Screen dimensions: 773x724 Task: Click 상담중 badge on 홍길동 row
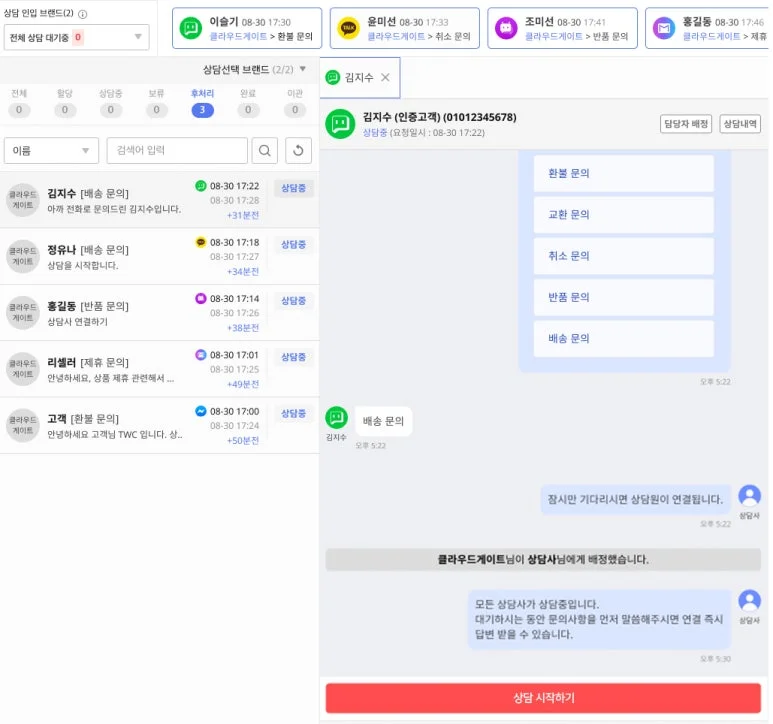click(293, 301)
